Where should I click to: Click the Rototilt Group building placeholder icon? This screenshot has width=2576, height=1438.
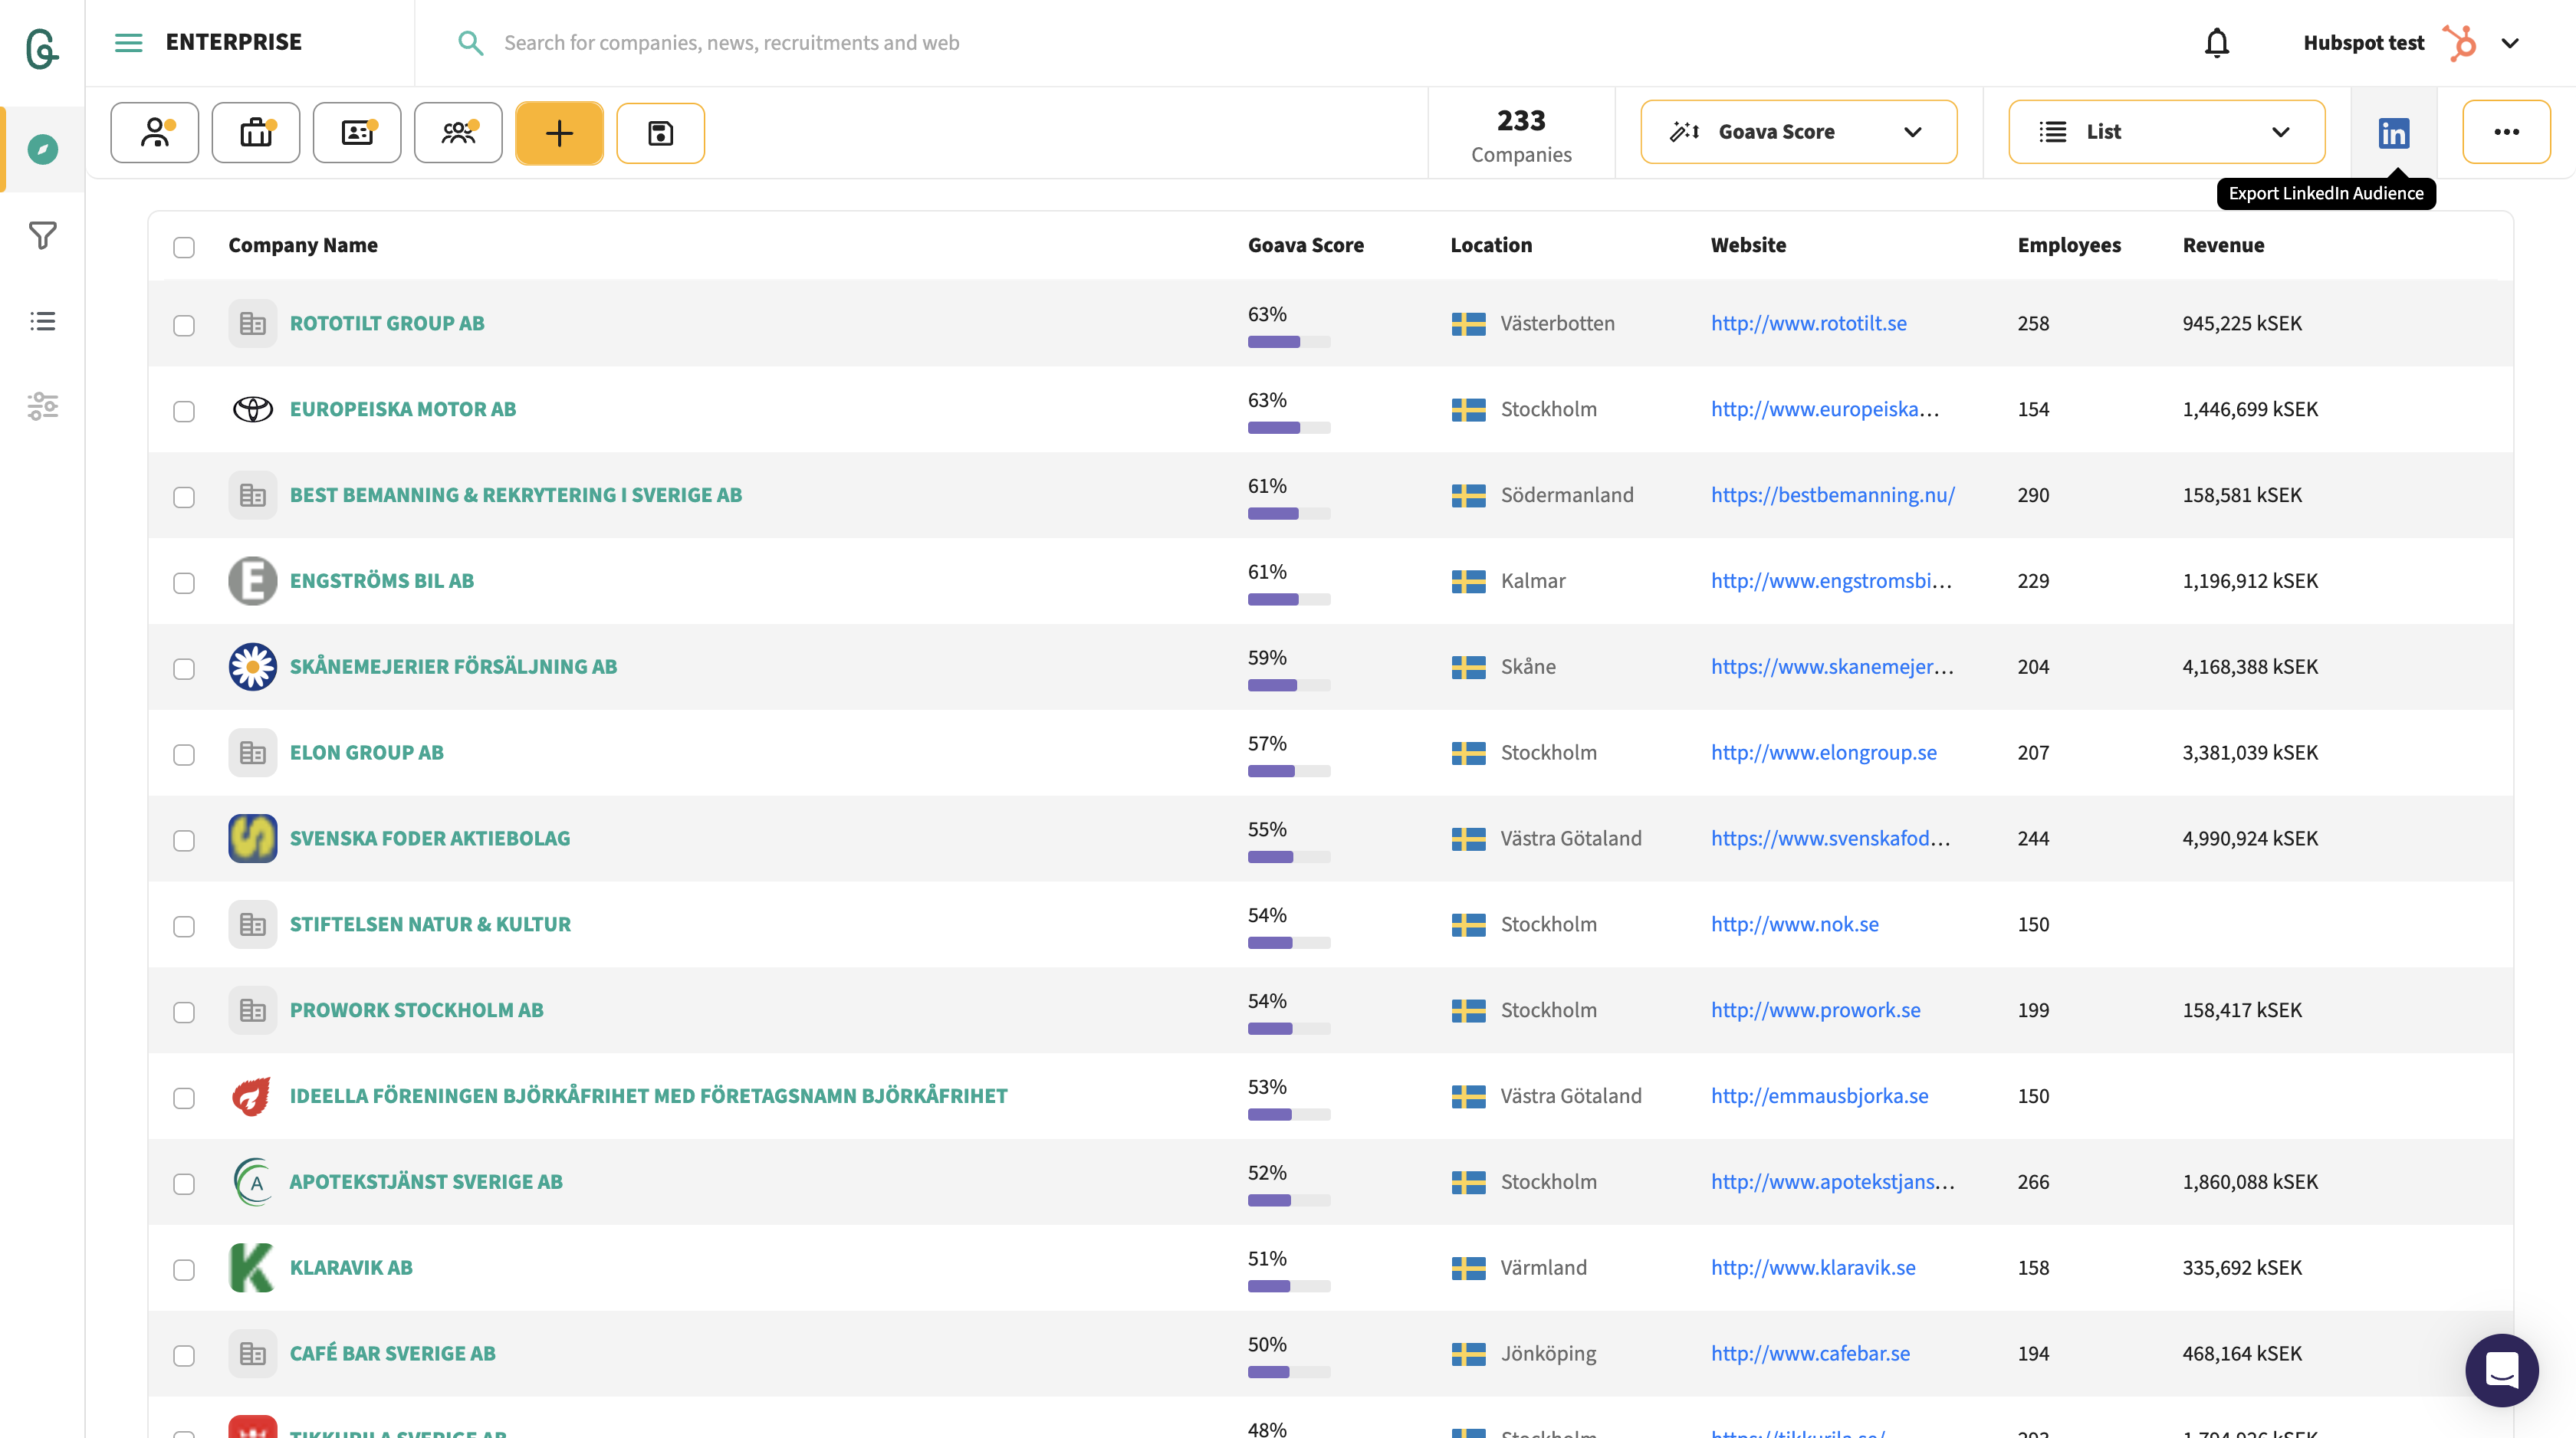[x=253, y=323]
